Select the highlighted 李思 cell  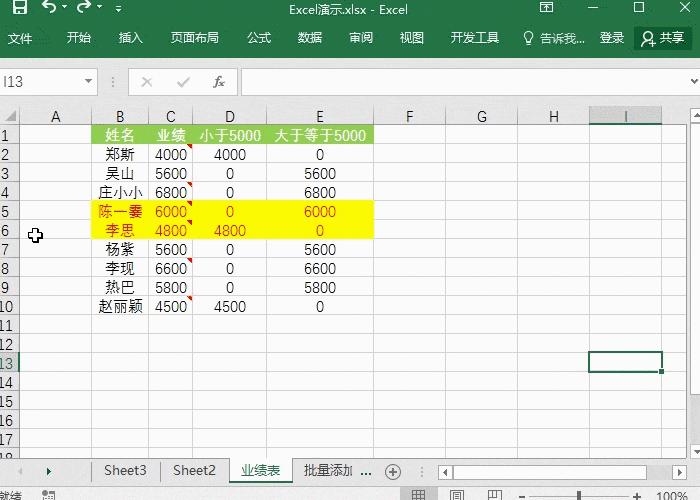(120, 230)
